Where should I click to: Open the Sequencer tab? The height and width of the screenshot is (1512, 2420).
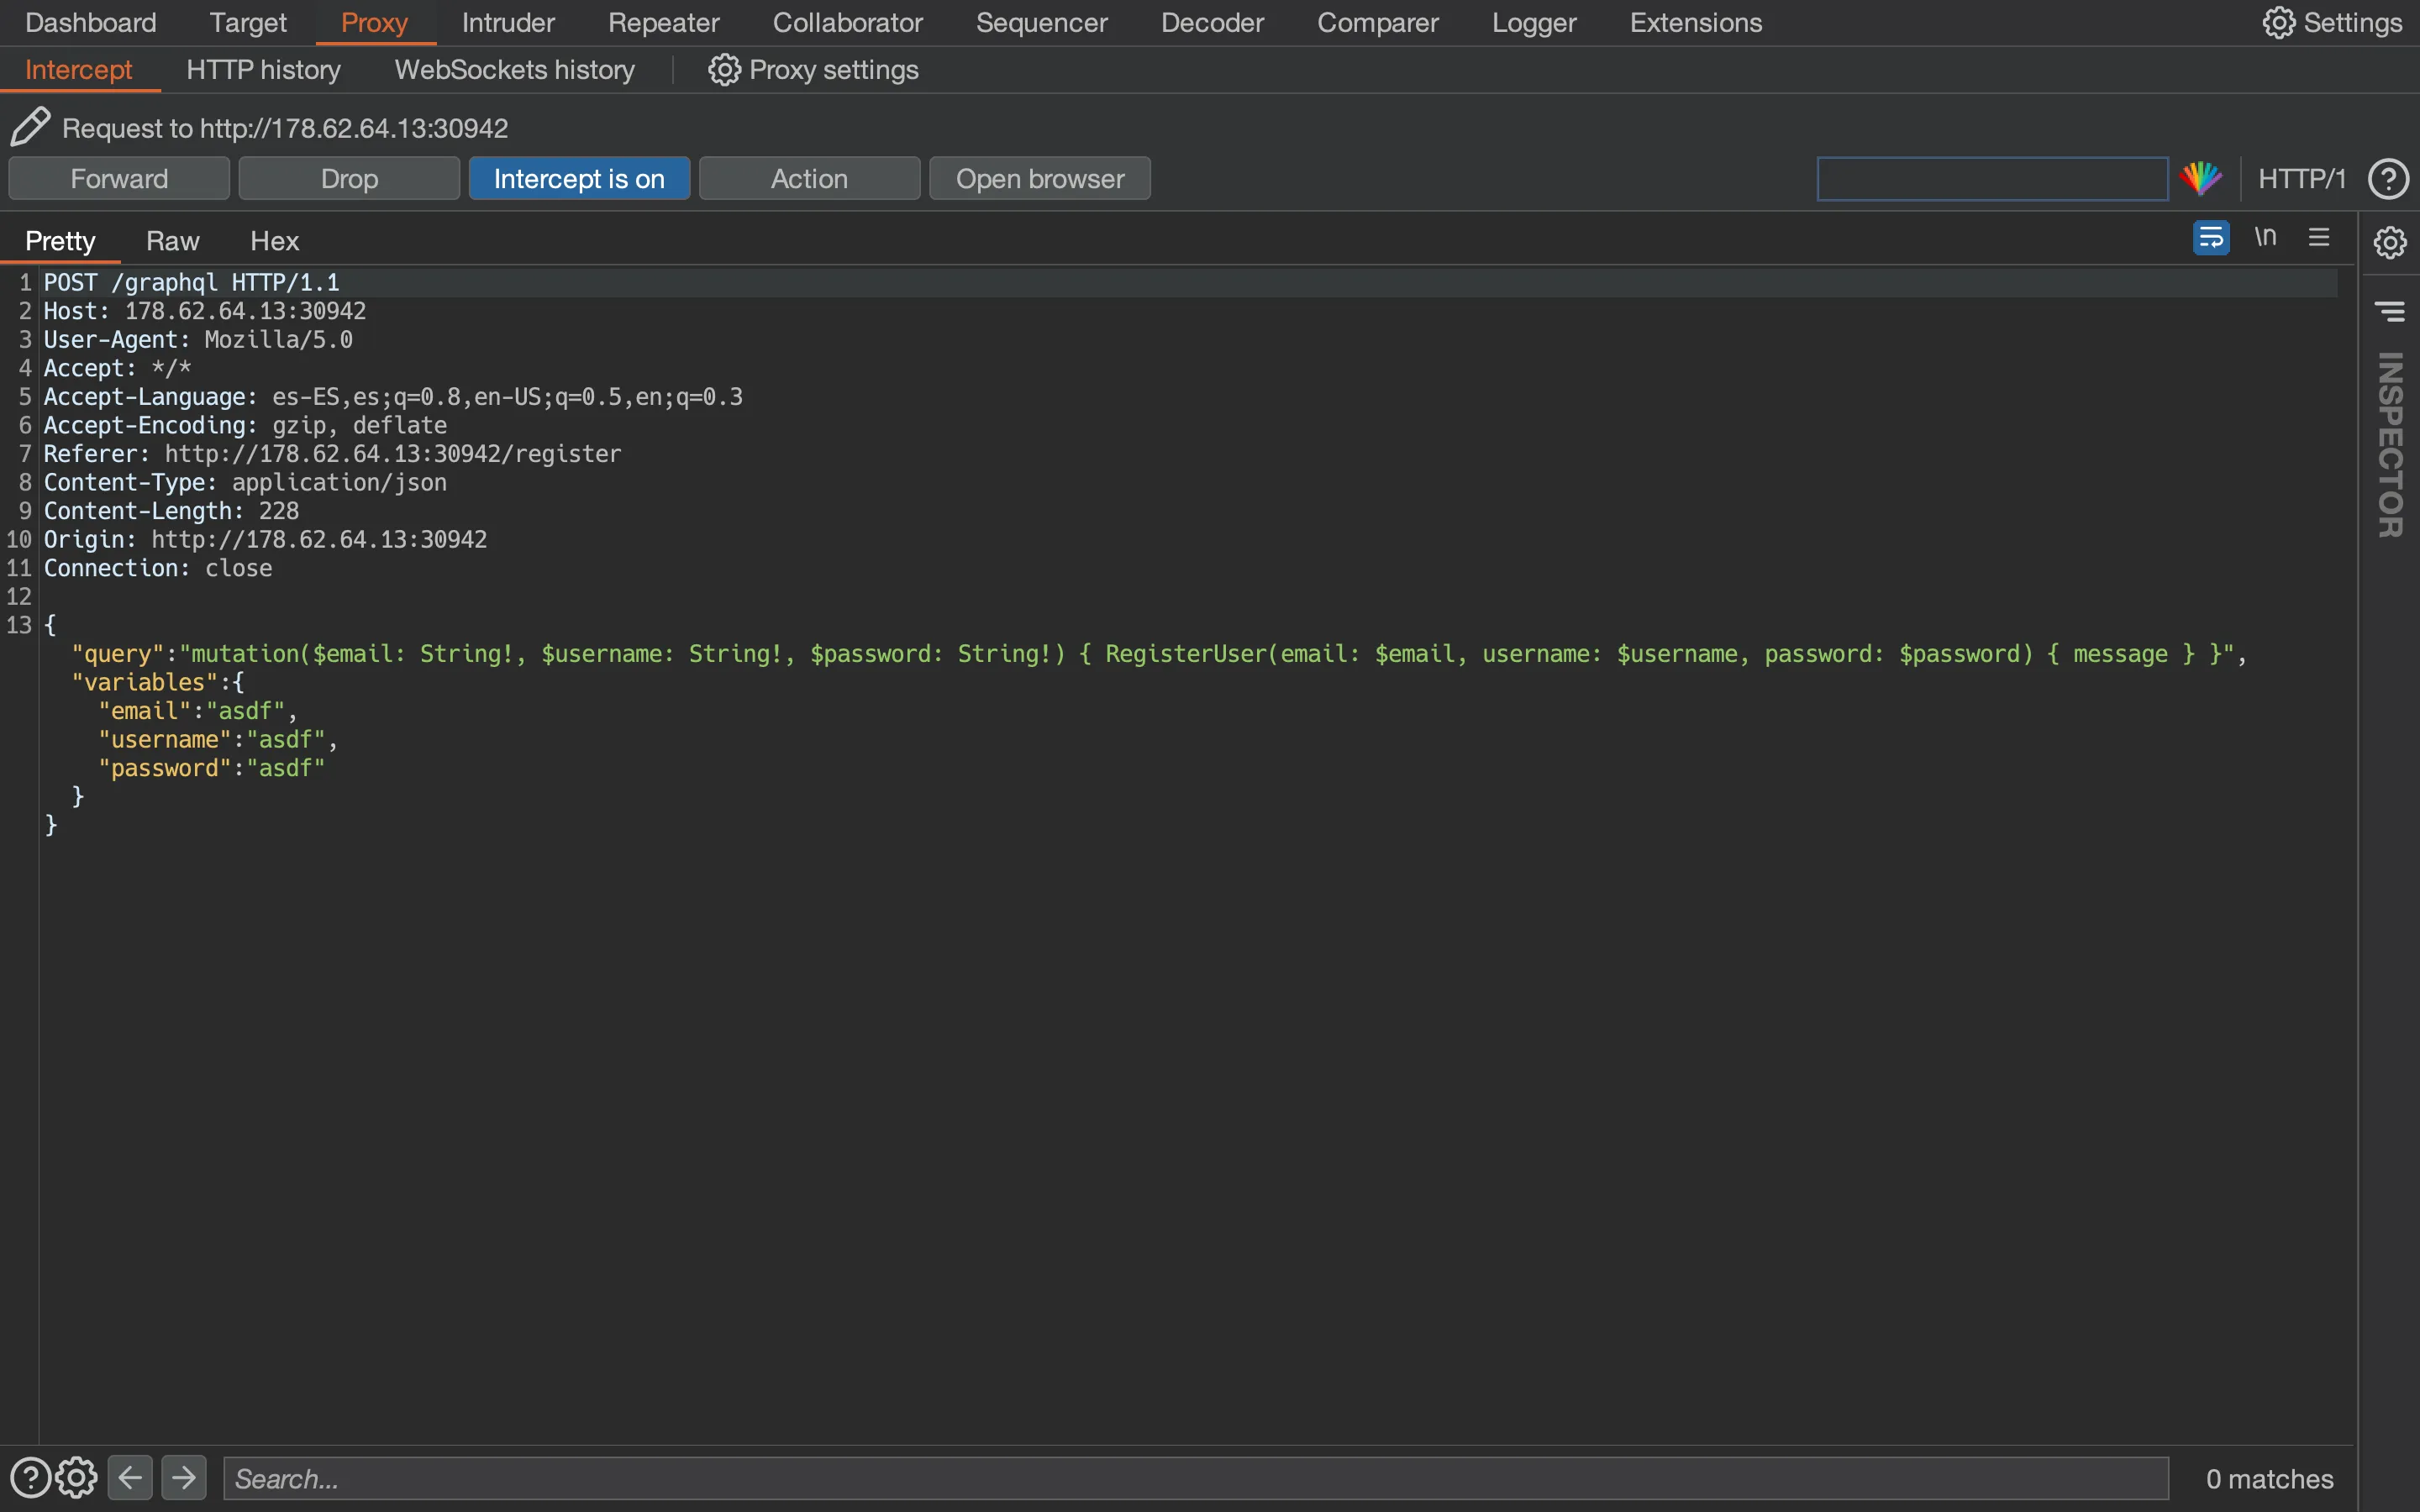tap(1042, 22)
